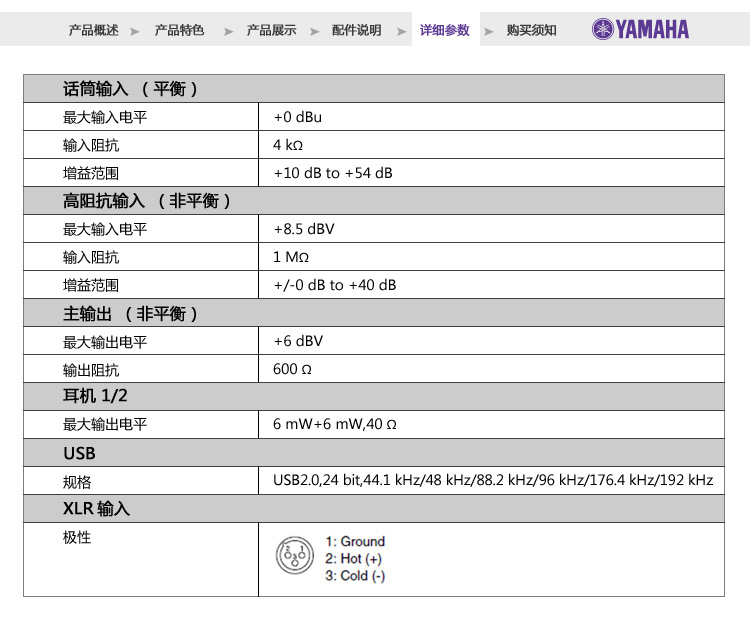Click the 详细参数 active tab
Image resolution: width=750 pixels, height=621 pixels.
445,30
